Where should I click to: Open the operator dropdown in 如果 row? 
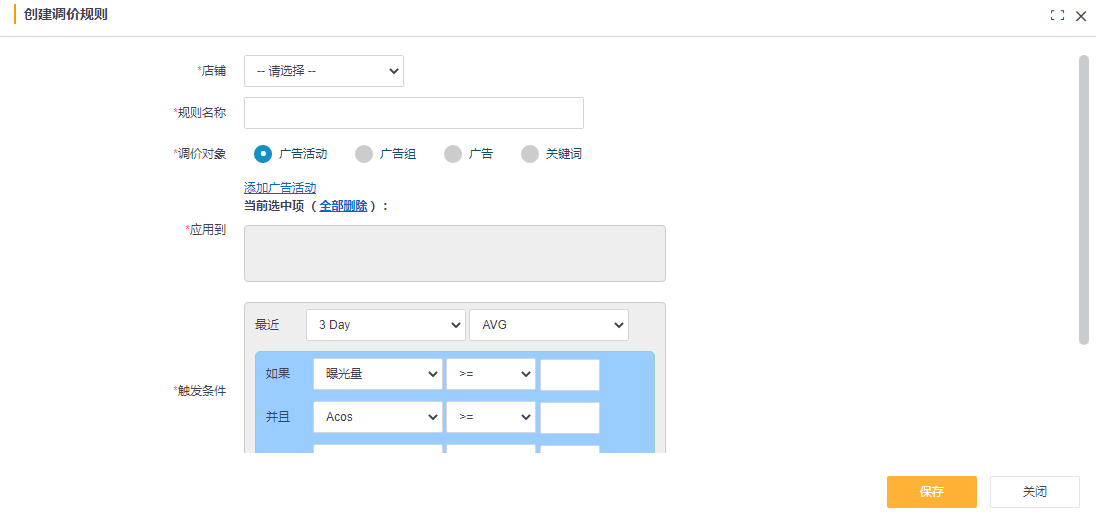(x=490, y=374)
